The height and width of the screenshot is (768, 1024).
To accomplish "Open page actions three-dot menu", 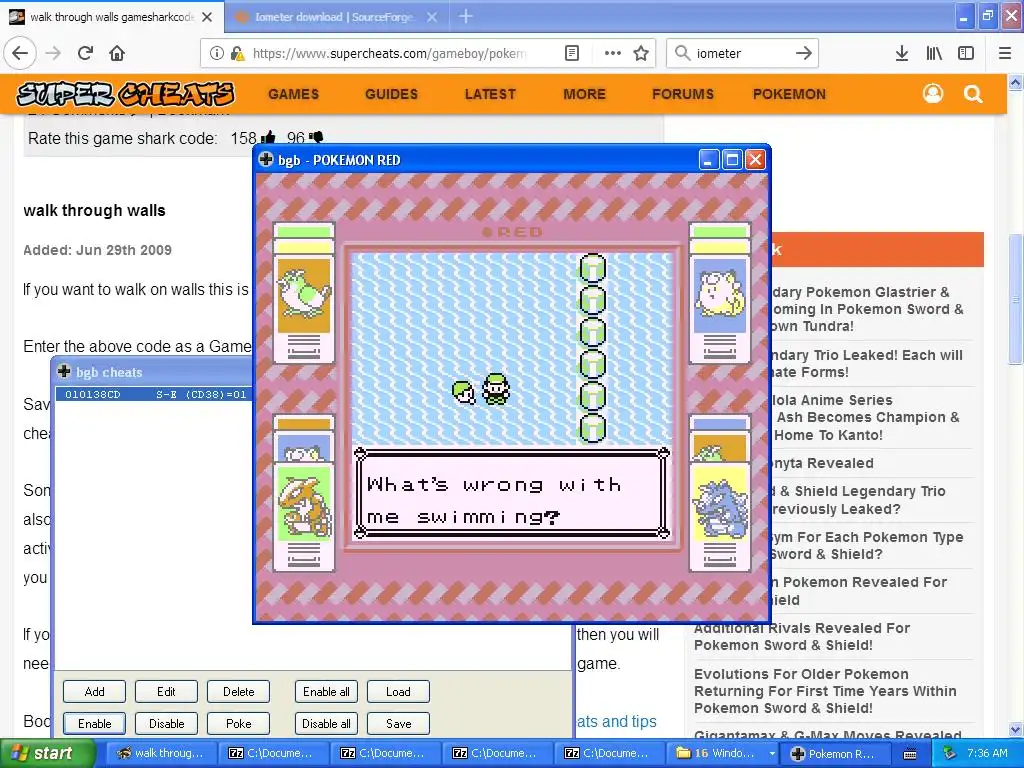I will click(x=612, y=53).
